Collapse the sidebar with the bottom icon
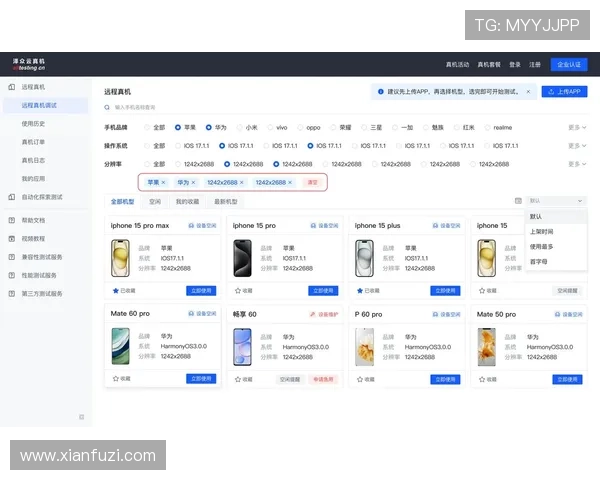The width and height of the screenshot is (600, 480). click(x=82, y=417)
